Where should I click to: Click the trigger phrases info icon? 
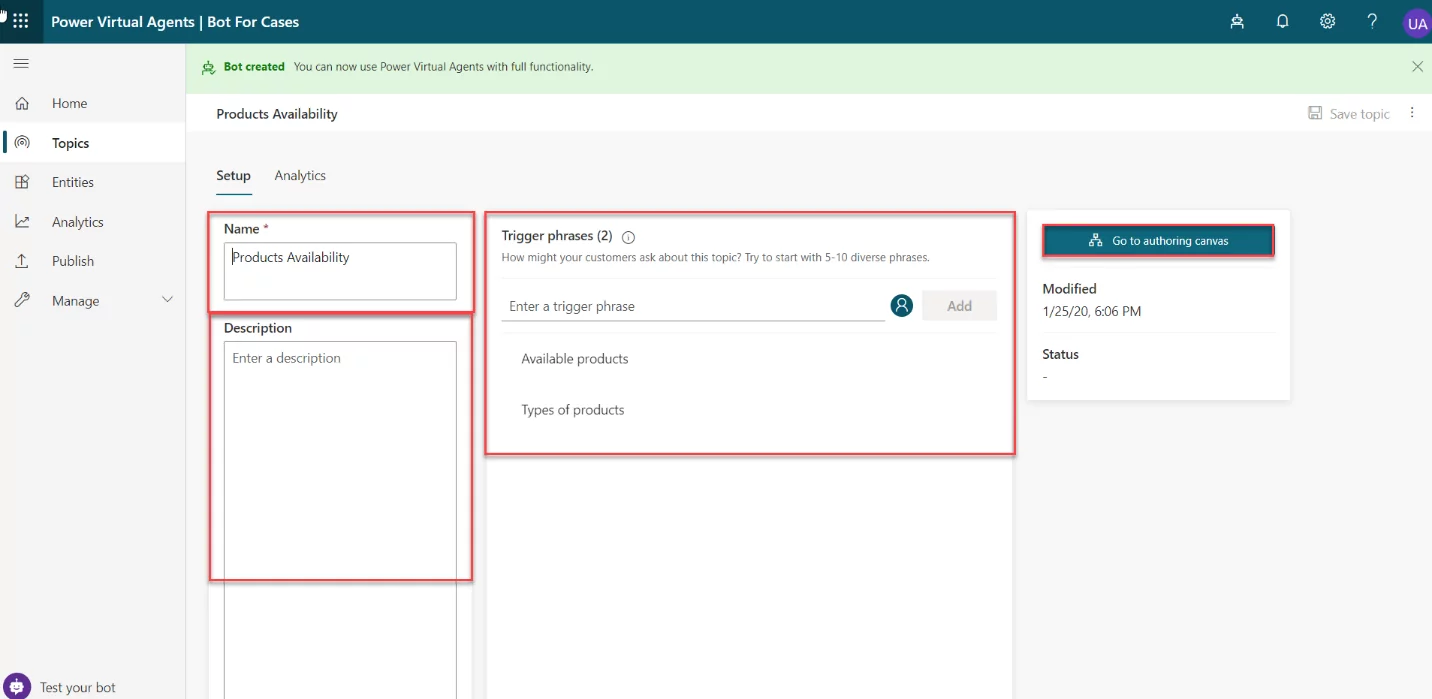click(x=629, y=238)
